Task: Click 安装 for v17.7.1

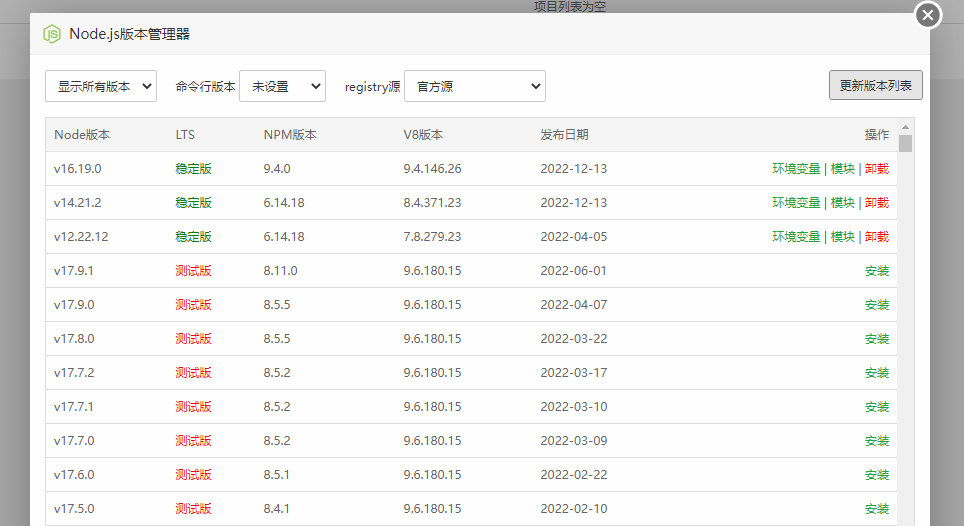Action: tap(877, 406)
